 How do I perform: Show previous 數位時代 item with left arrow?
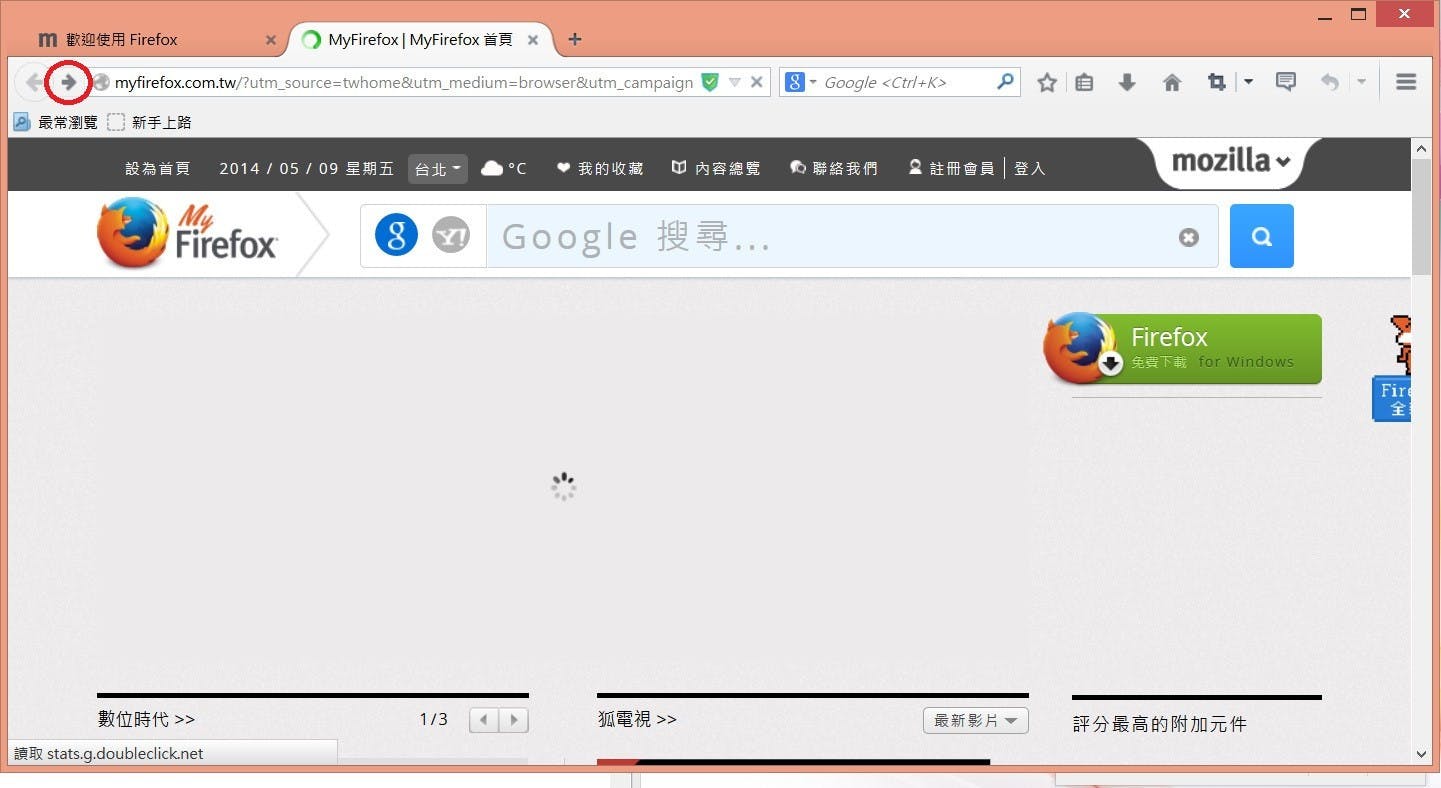click(484, 720)
